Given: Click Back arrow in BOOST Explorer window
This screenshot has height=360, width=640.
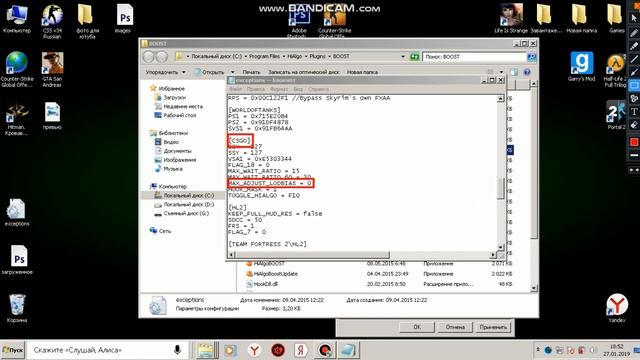Looking at the screenshot, I should click(149, 57).
